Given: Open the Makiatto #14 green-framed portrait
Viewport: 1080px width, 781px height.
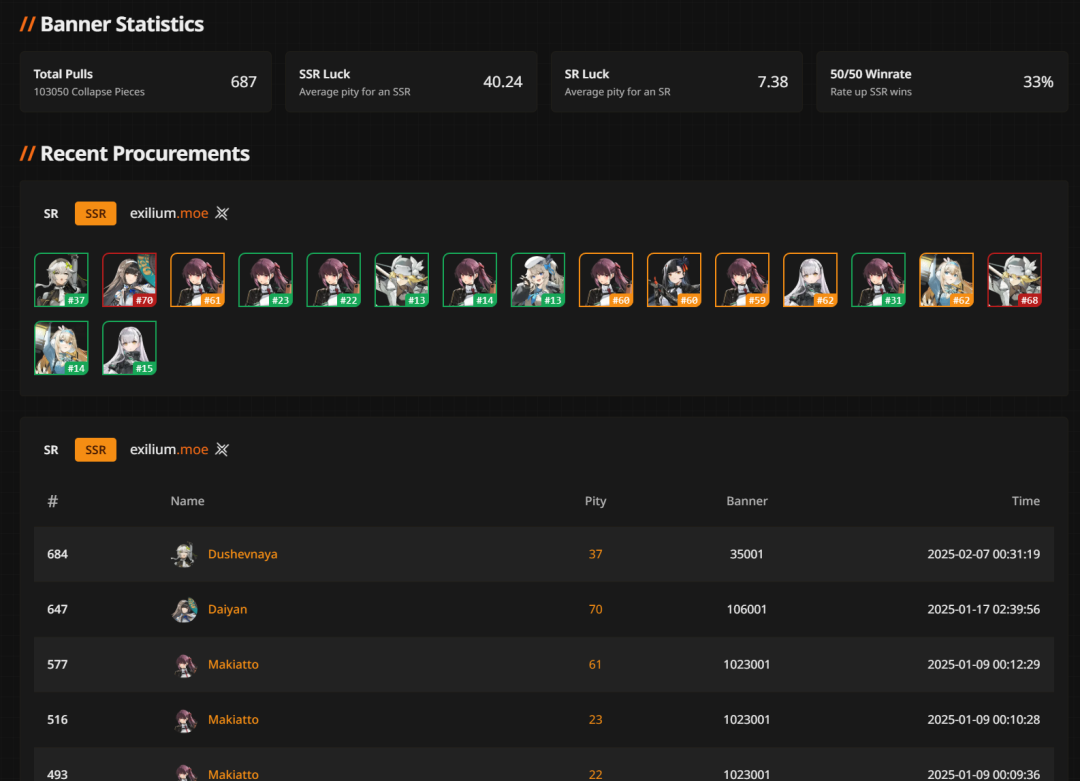Looking at the screenshot, I should tap(470, 280).
